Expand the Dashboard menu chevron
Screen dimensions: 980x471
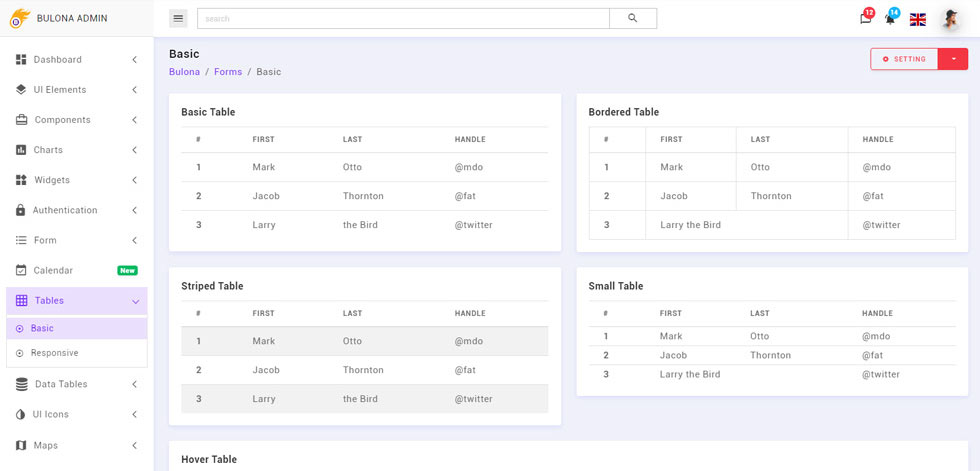pos(134,59)
